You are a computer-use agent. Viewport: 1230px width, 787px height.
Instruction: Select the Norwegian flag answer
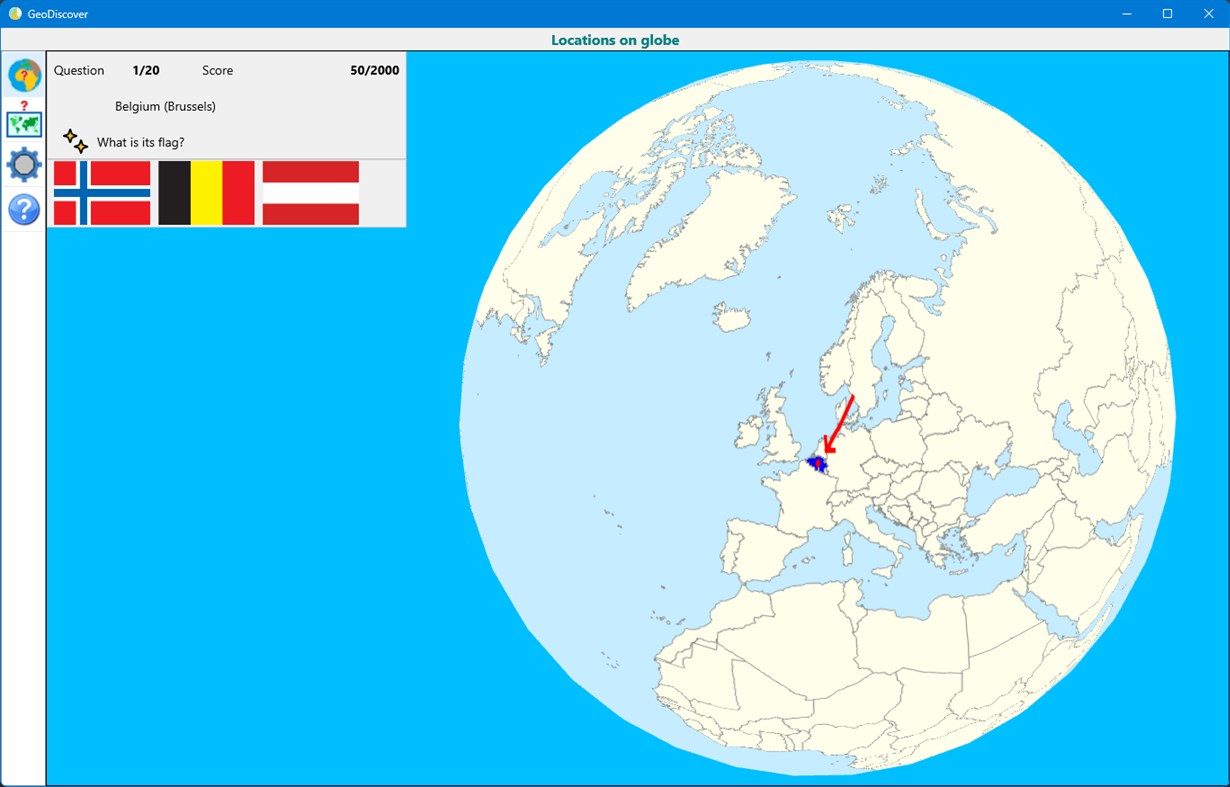(101, 192)
